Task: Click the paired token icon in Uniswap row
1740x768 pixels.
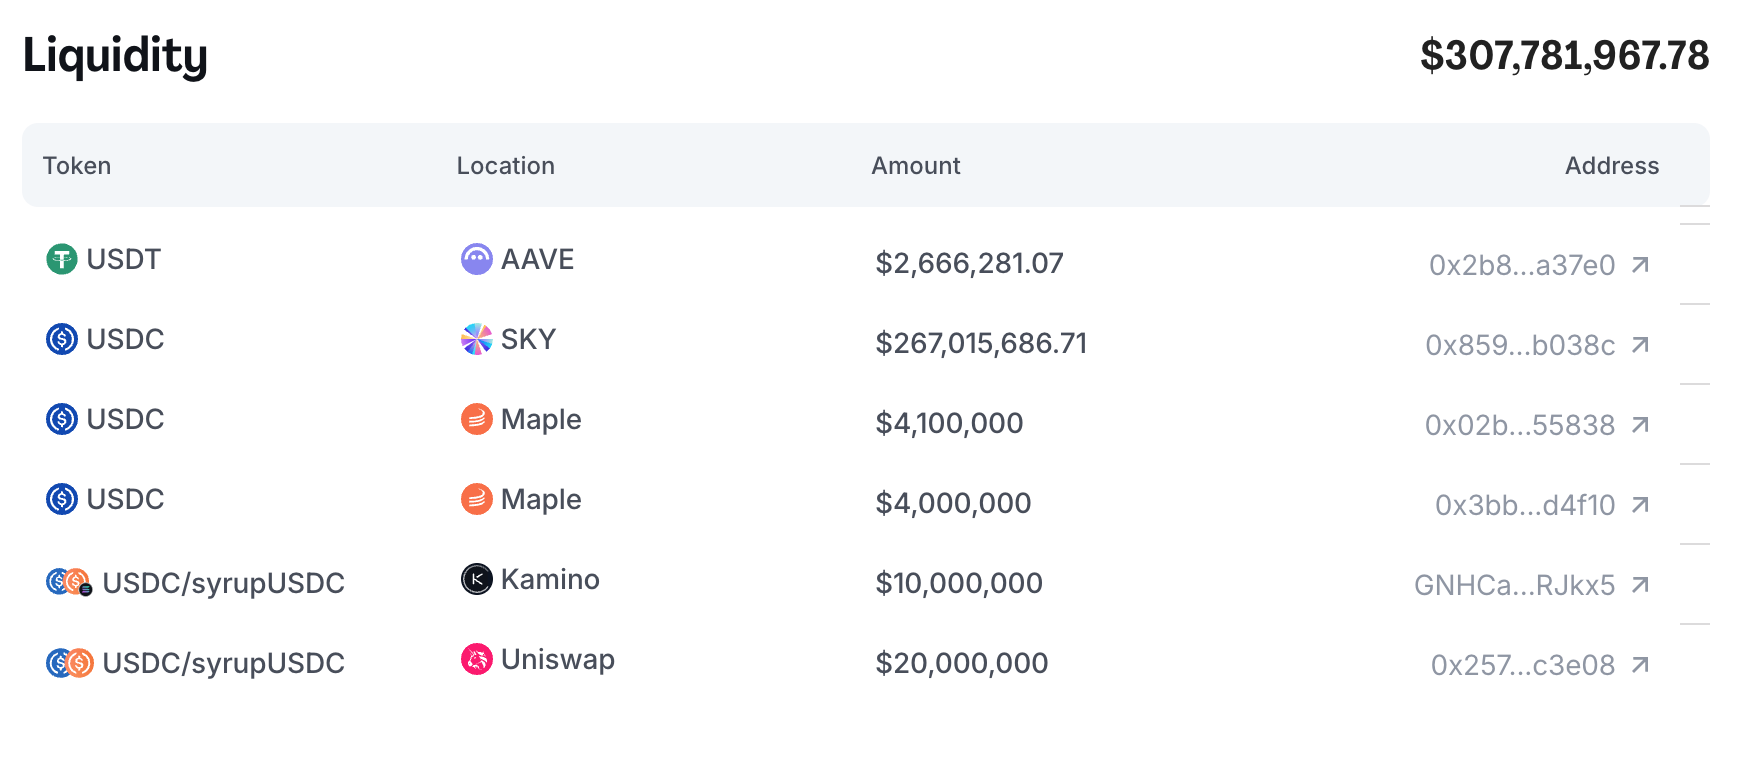Action: coord(70,663)
